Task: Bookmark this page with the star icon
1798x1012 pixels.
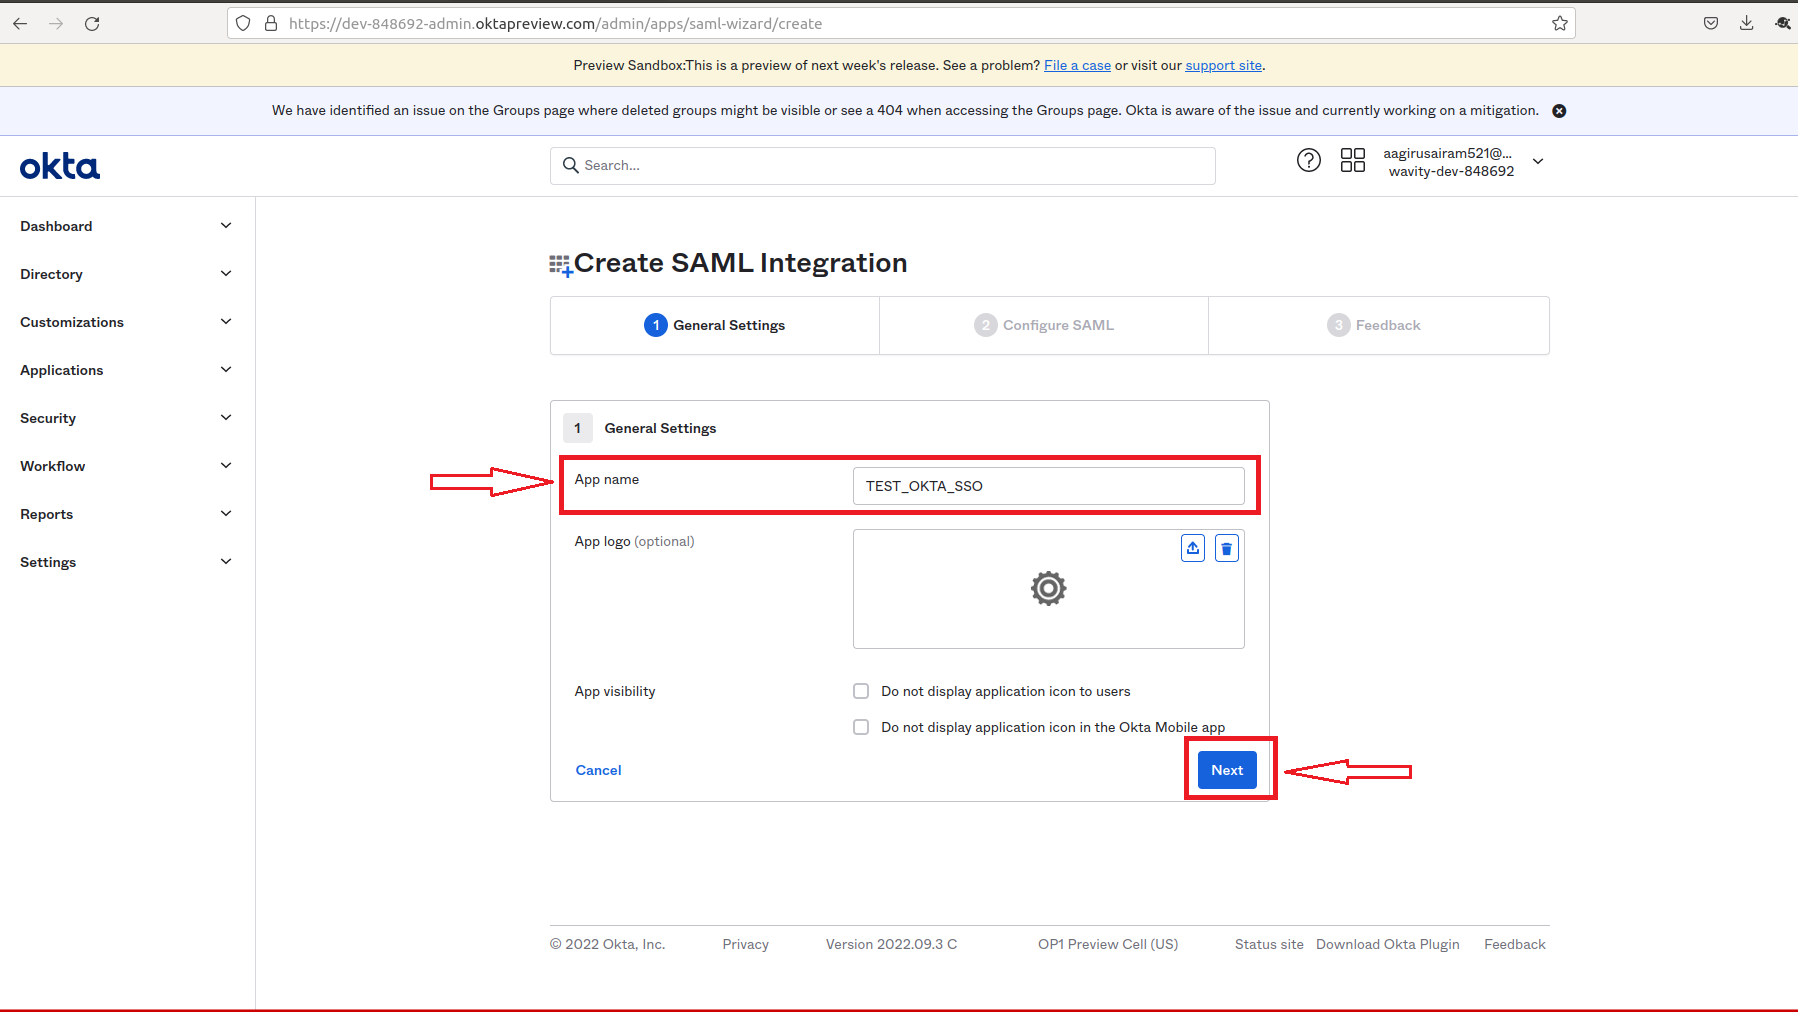Action: coord(1559,23)
